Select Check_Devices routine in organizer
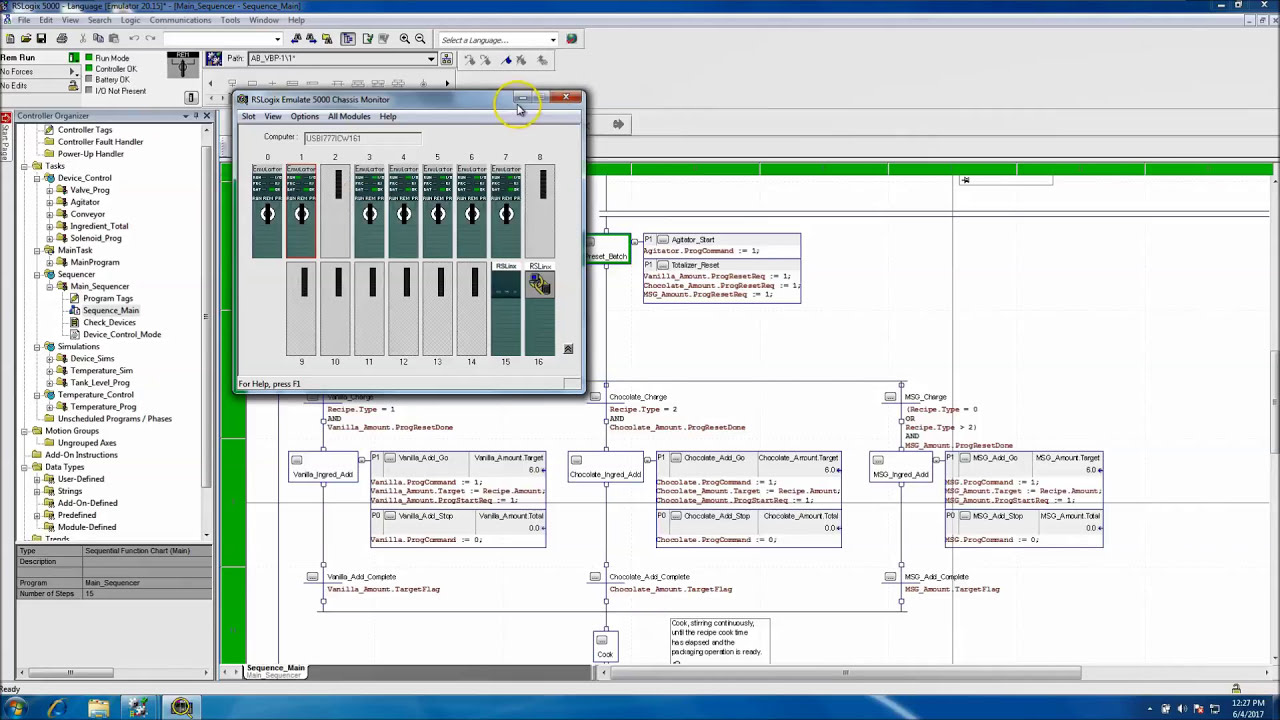The width and height of the screenshot is (1280, 720). (x=109, y=322)
